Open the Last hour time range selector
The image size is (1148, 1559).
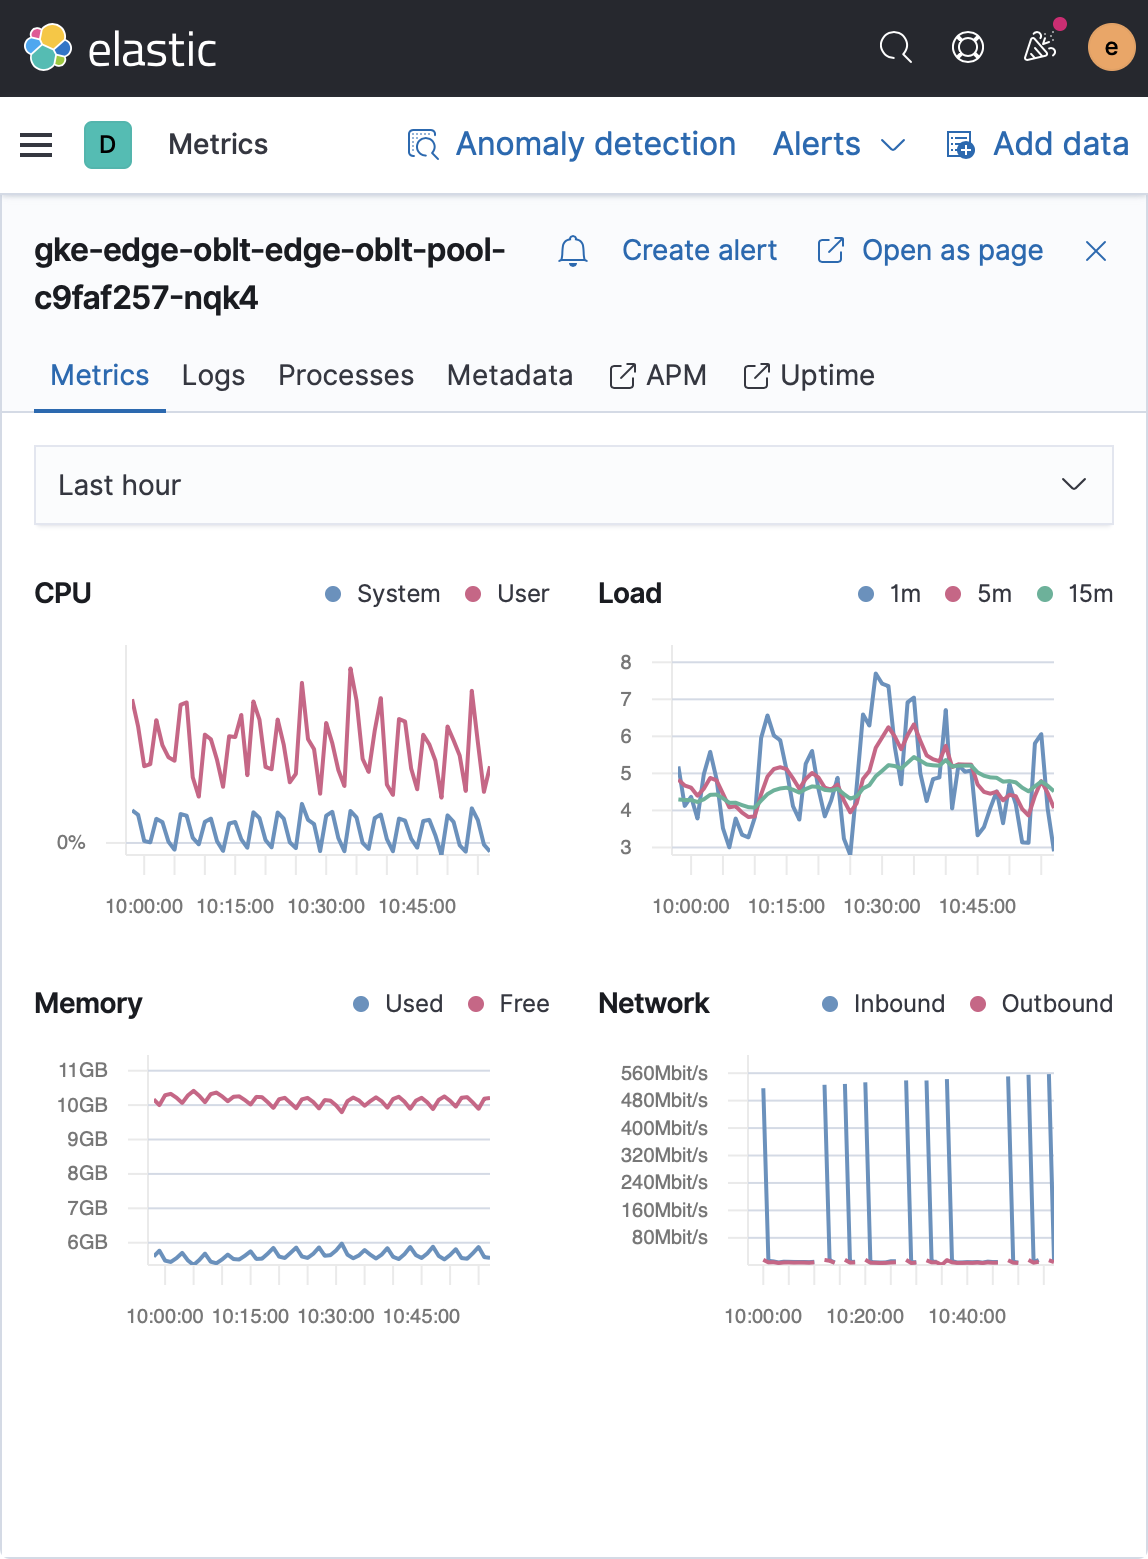click(573, 485)
